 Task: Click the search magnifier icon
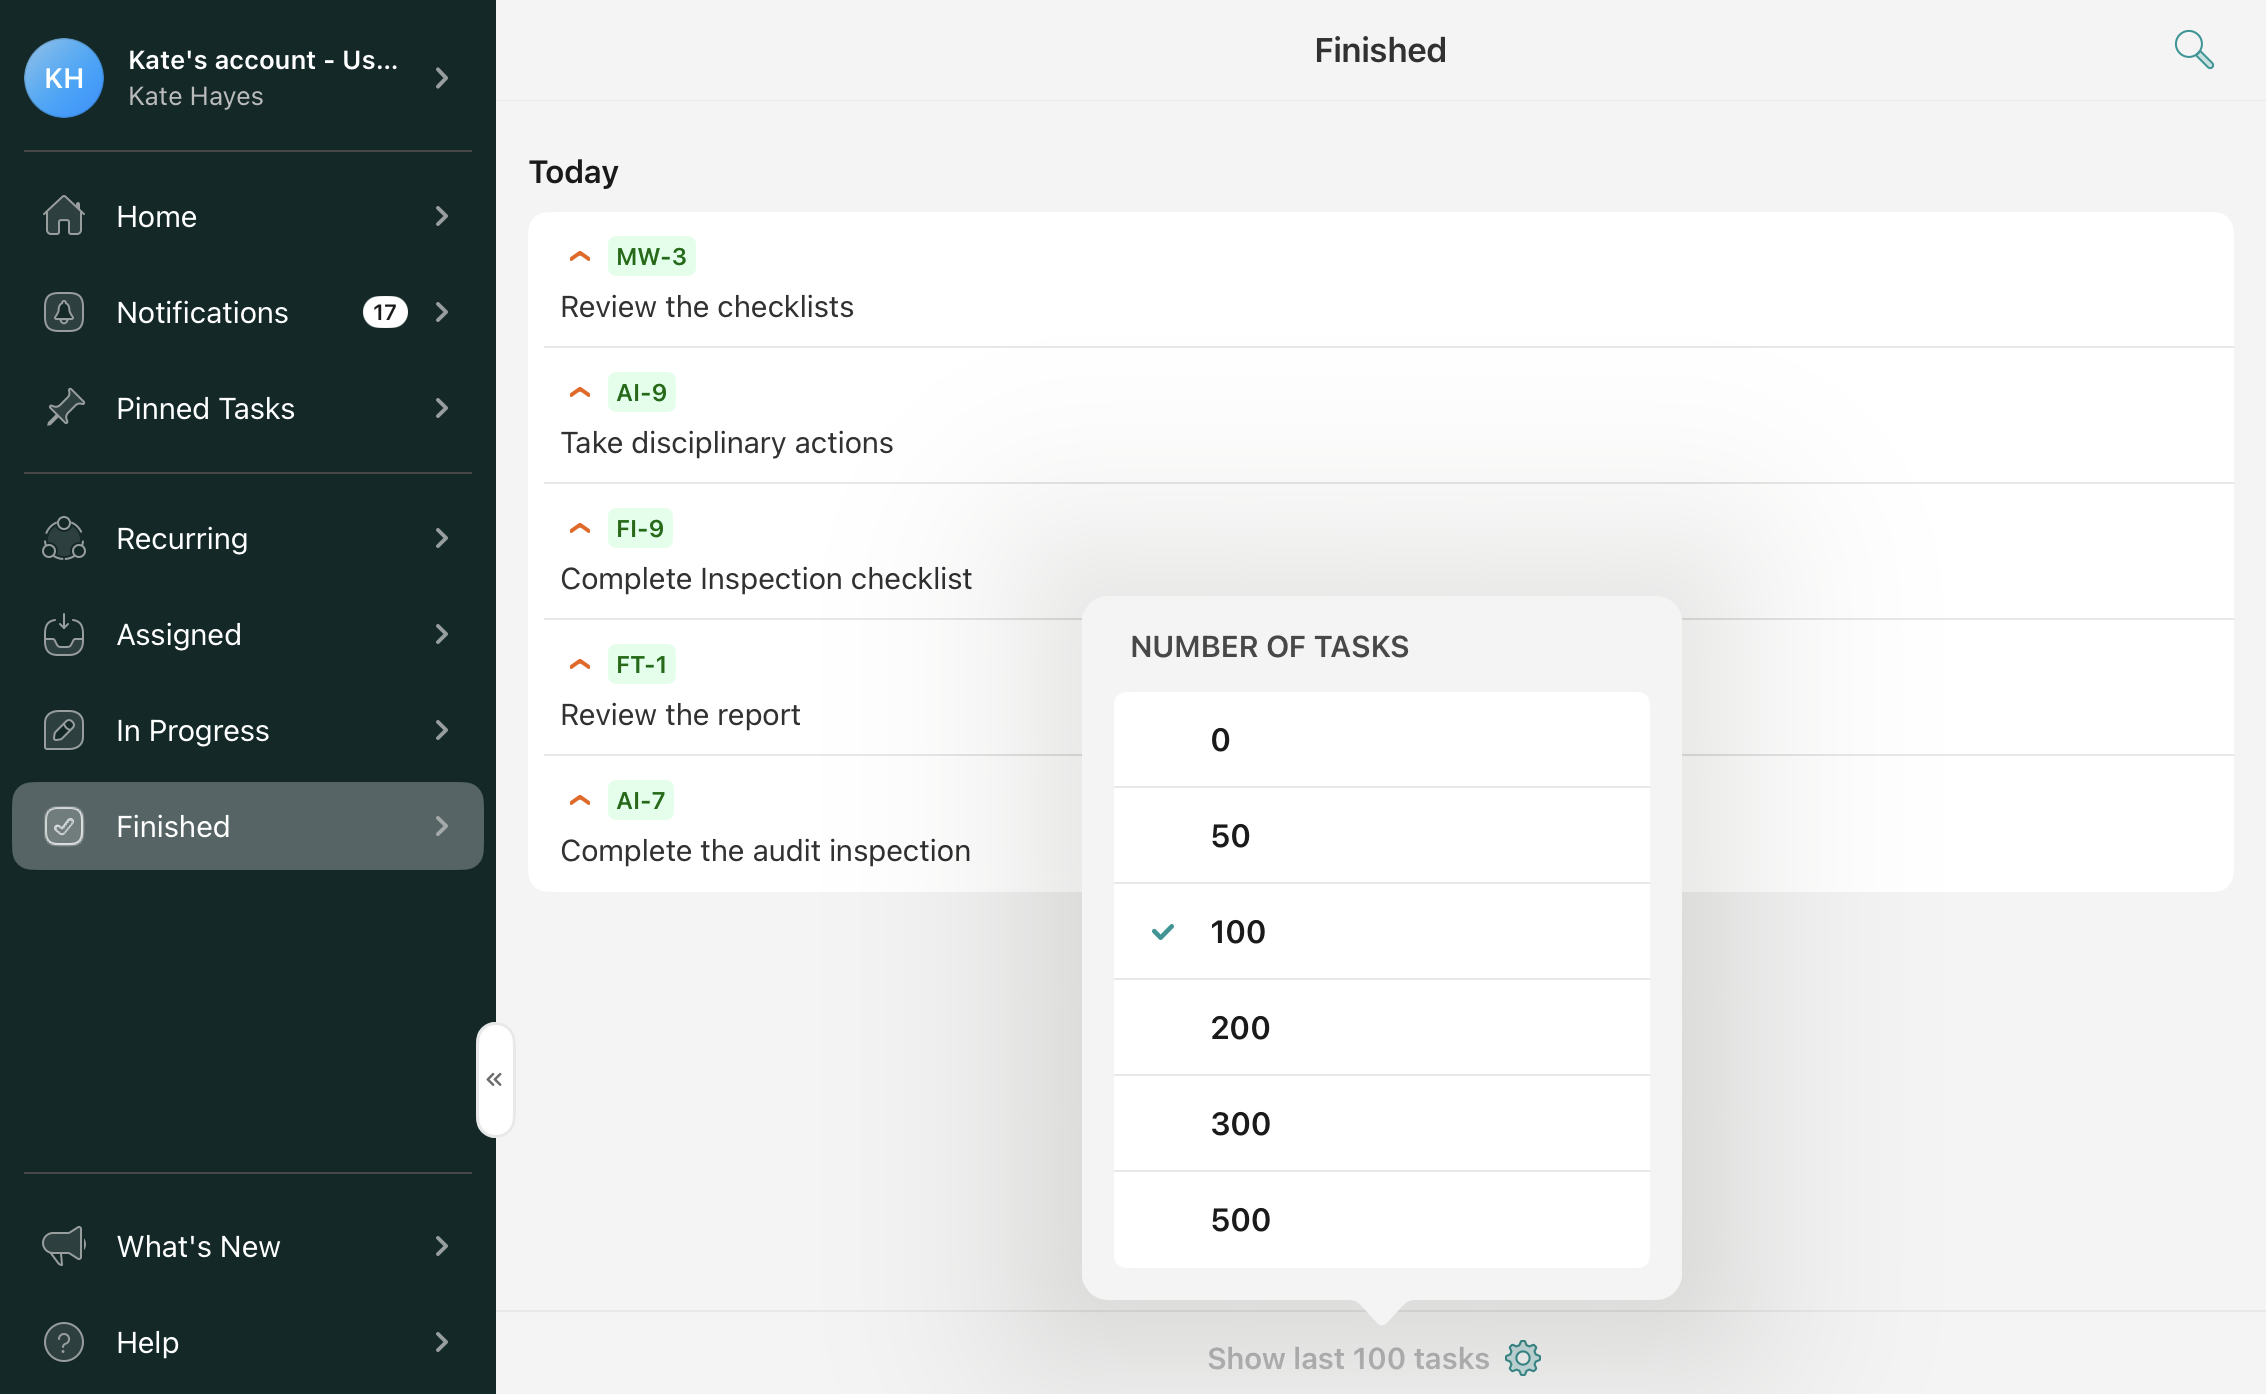2193,49
